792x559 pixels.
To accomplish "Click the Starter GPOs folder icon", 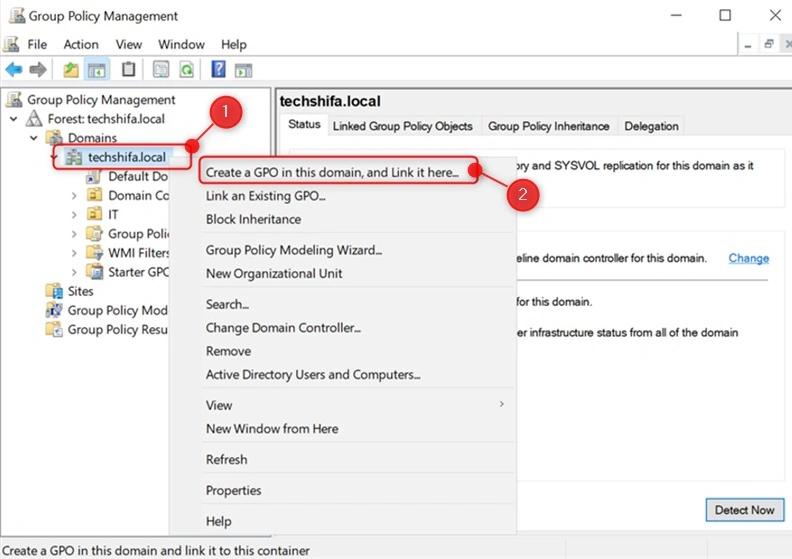I will [x=94, y=272].
